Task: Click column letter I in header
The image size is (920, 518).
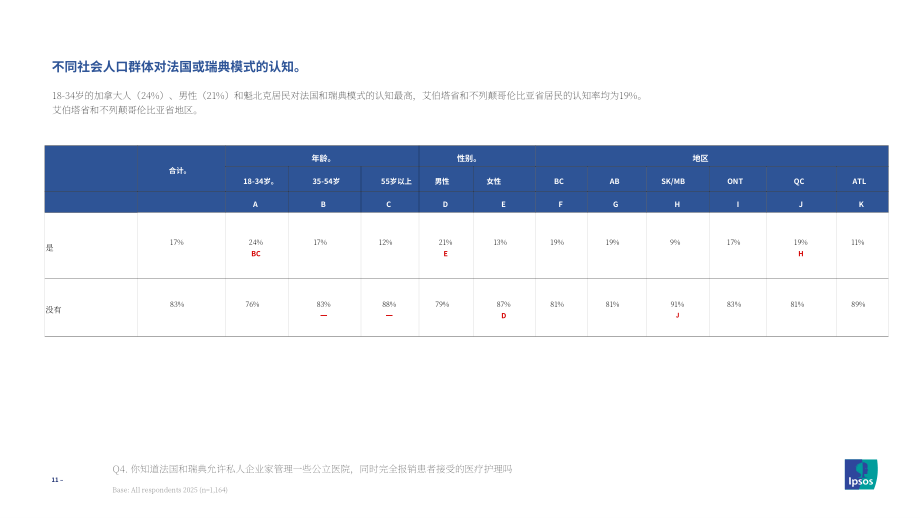Action: pos(738,204)
